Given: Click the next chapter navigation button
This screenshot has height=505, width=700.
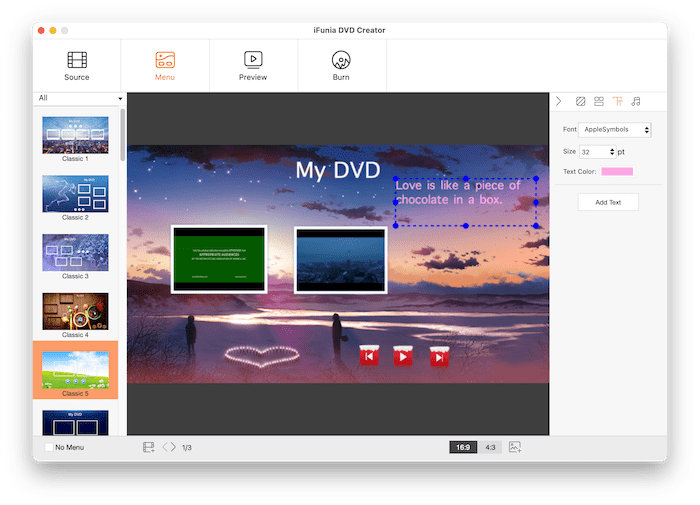Looking at the screenshot, I should 438,355.
